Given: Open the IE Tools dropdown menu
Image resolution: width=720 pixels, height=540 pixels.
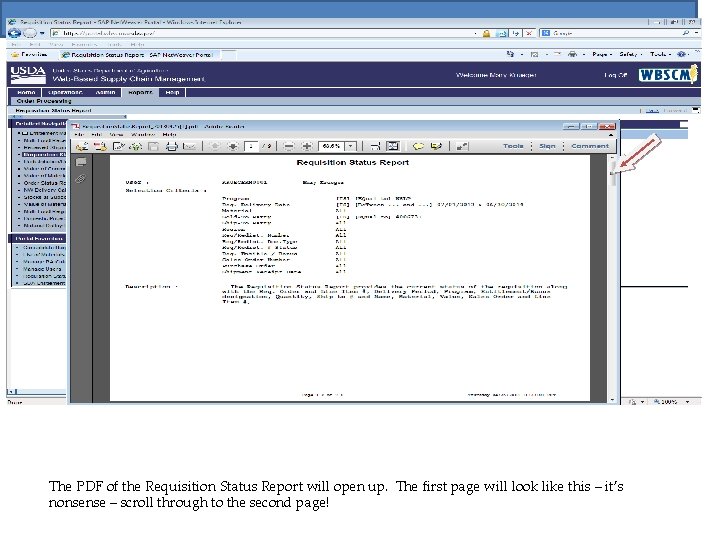Looking at the screenshot, I should 660,54.
